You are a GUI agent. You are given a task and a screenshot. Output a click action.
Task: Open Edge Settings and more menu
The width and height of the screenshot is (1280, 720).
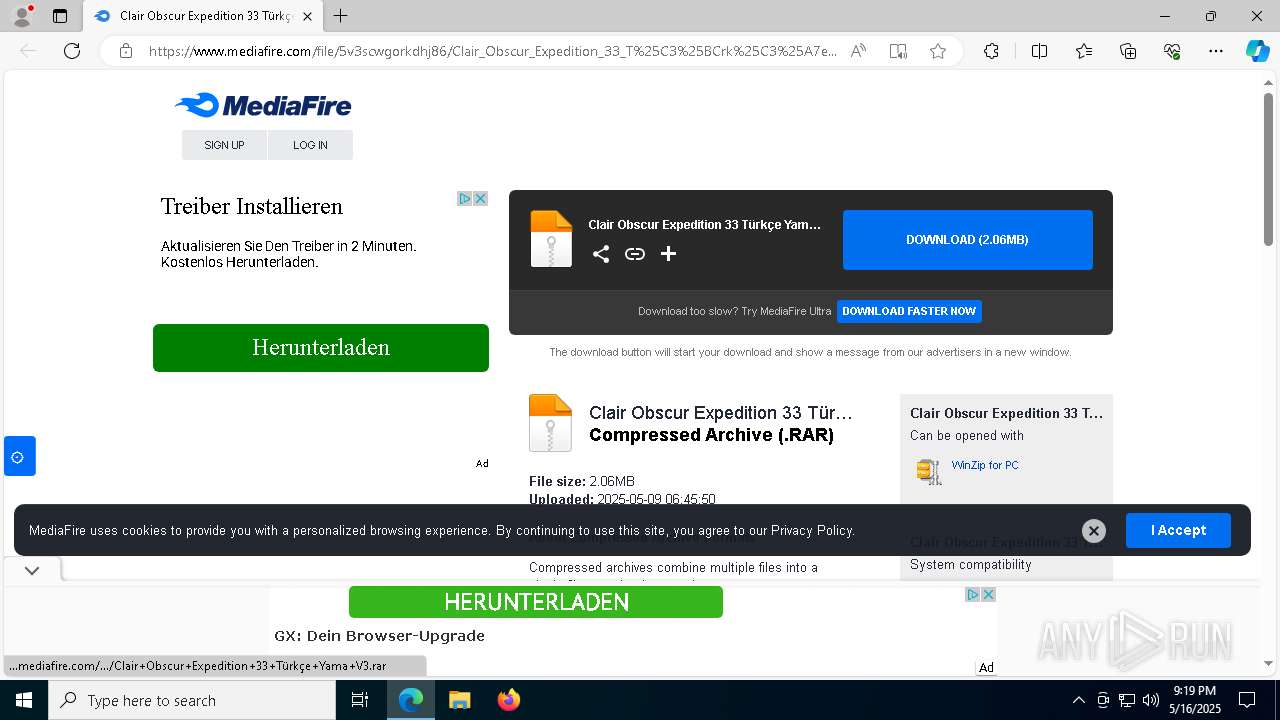(x=1216, y=51)
